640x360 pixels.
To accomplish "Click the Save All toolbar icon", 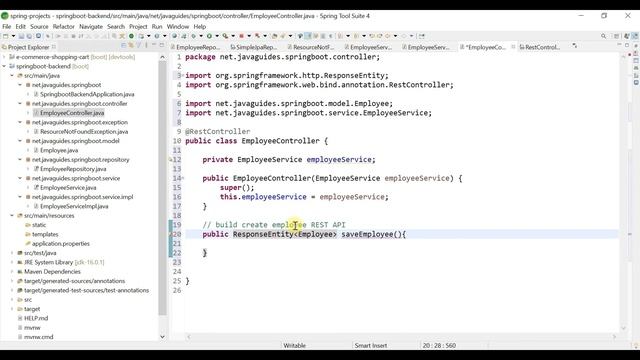I will tap(29, 36).
